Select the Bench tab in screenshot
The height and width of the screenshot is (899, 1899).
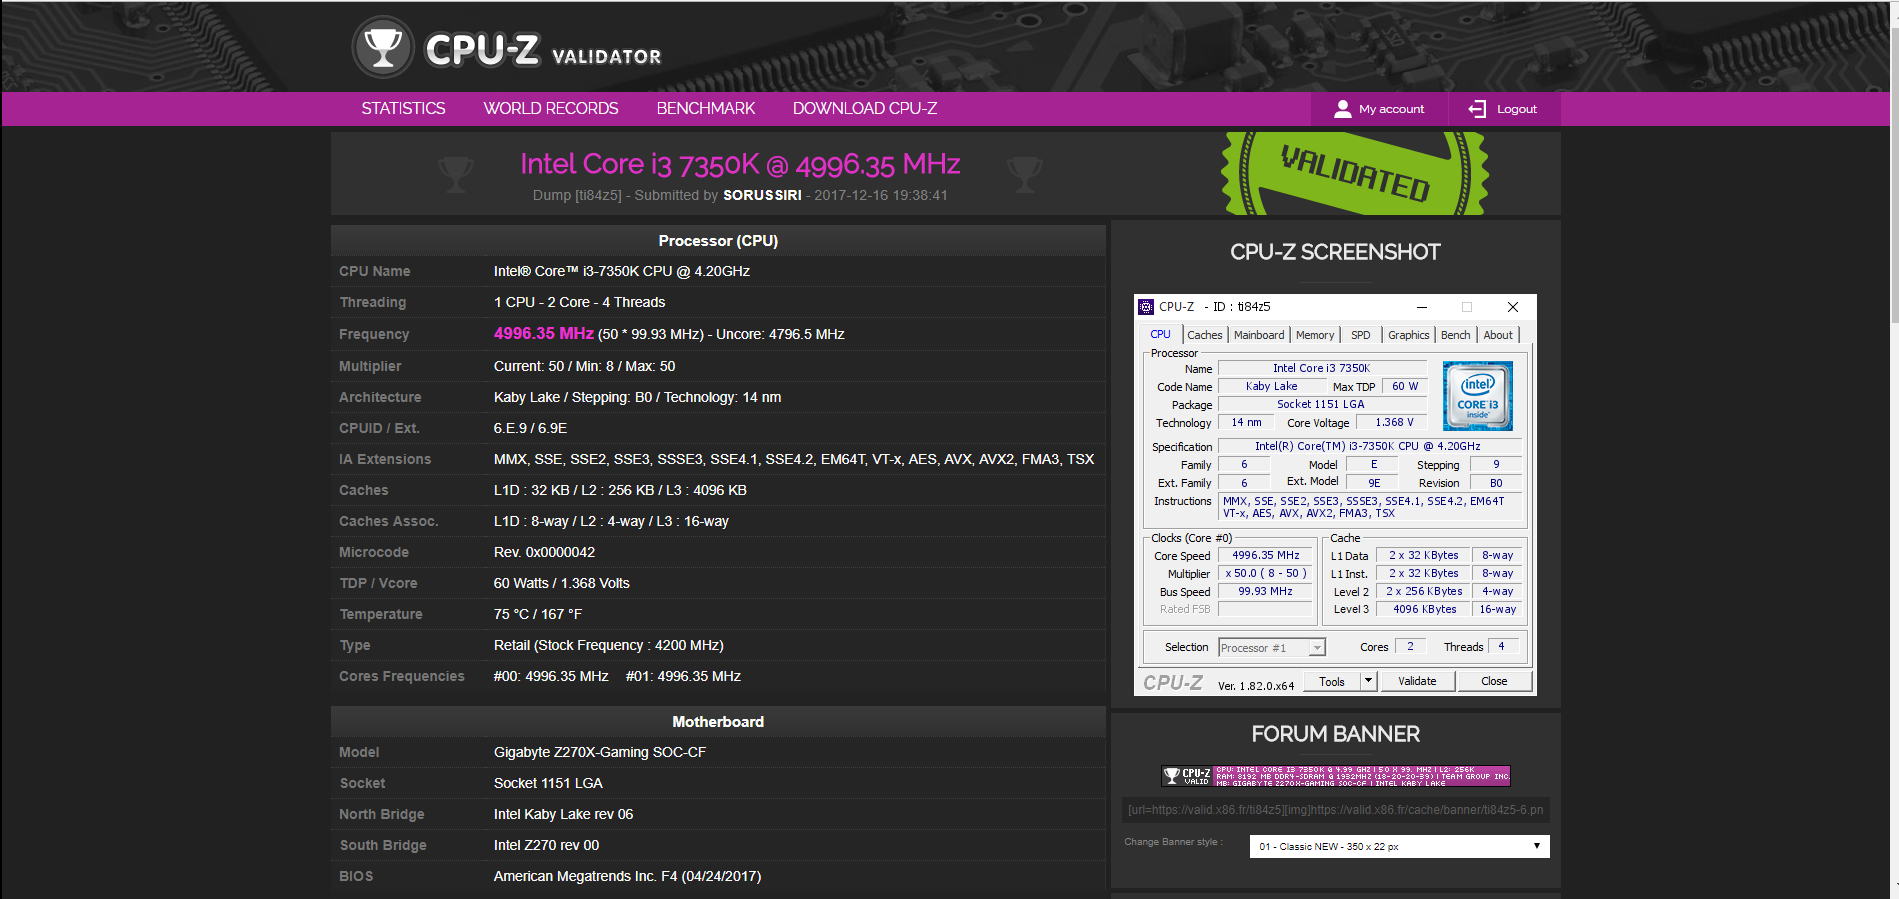tap(1456, 335)
